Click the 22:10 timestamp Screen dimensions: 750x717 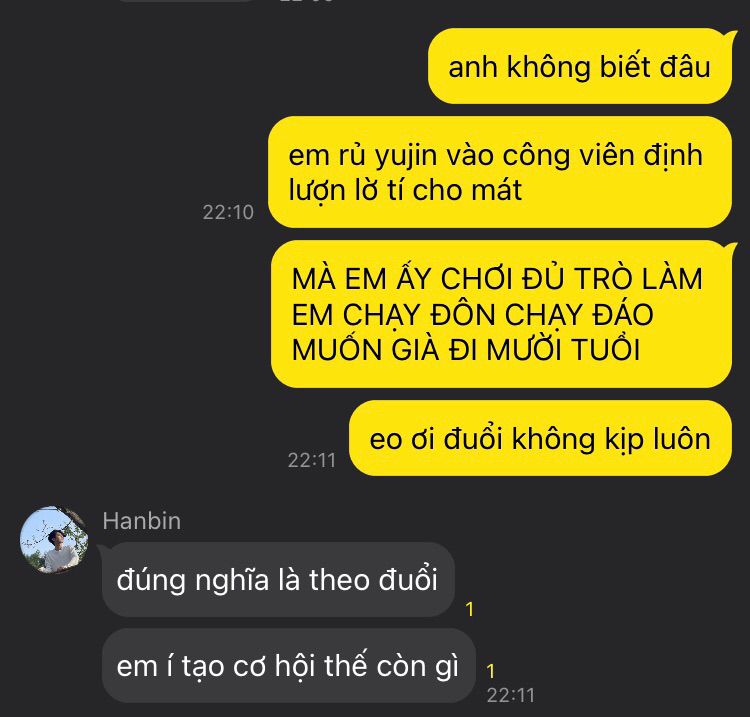click(228, 212)
